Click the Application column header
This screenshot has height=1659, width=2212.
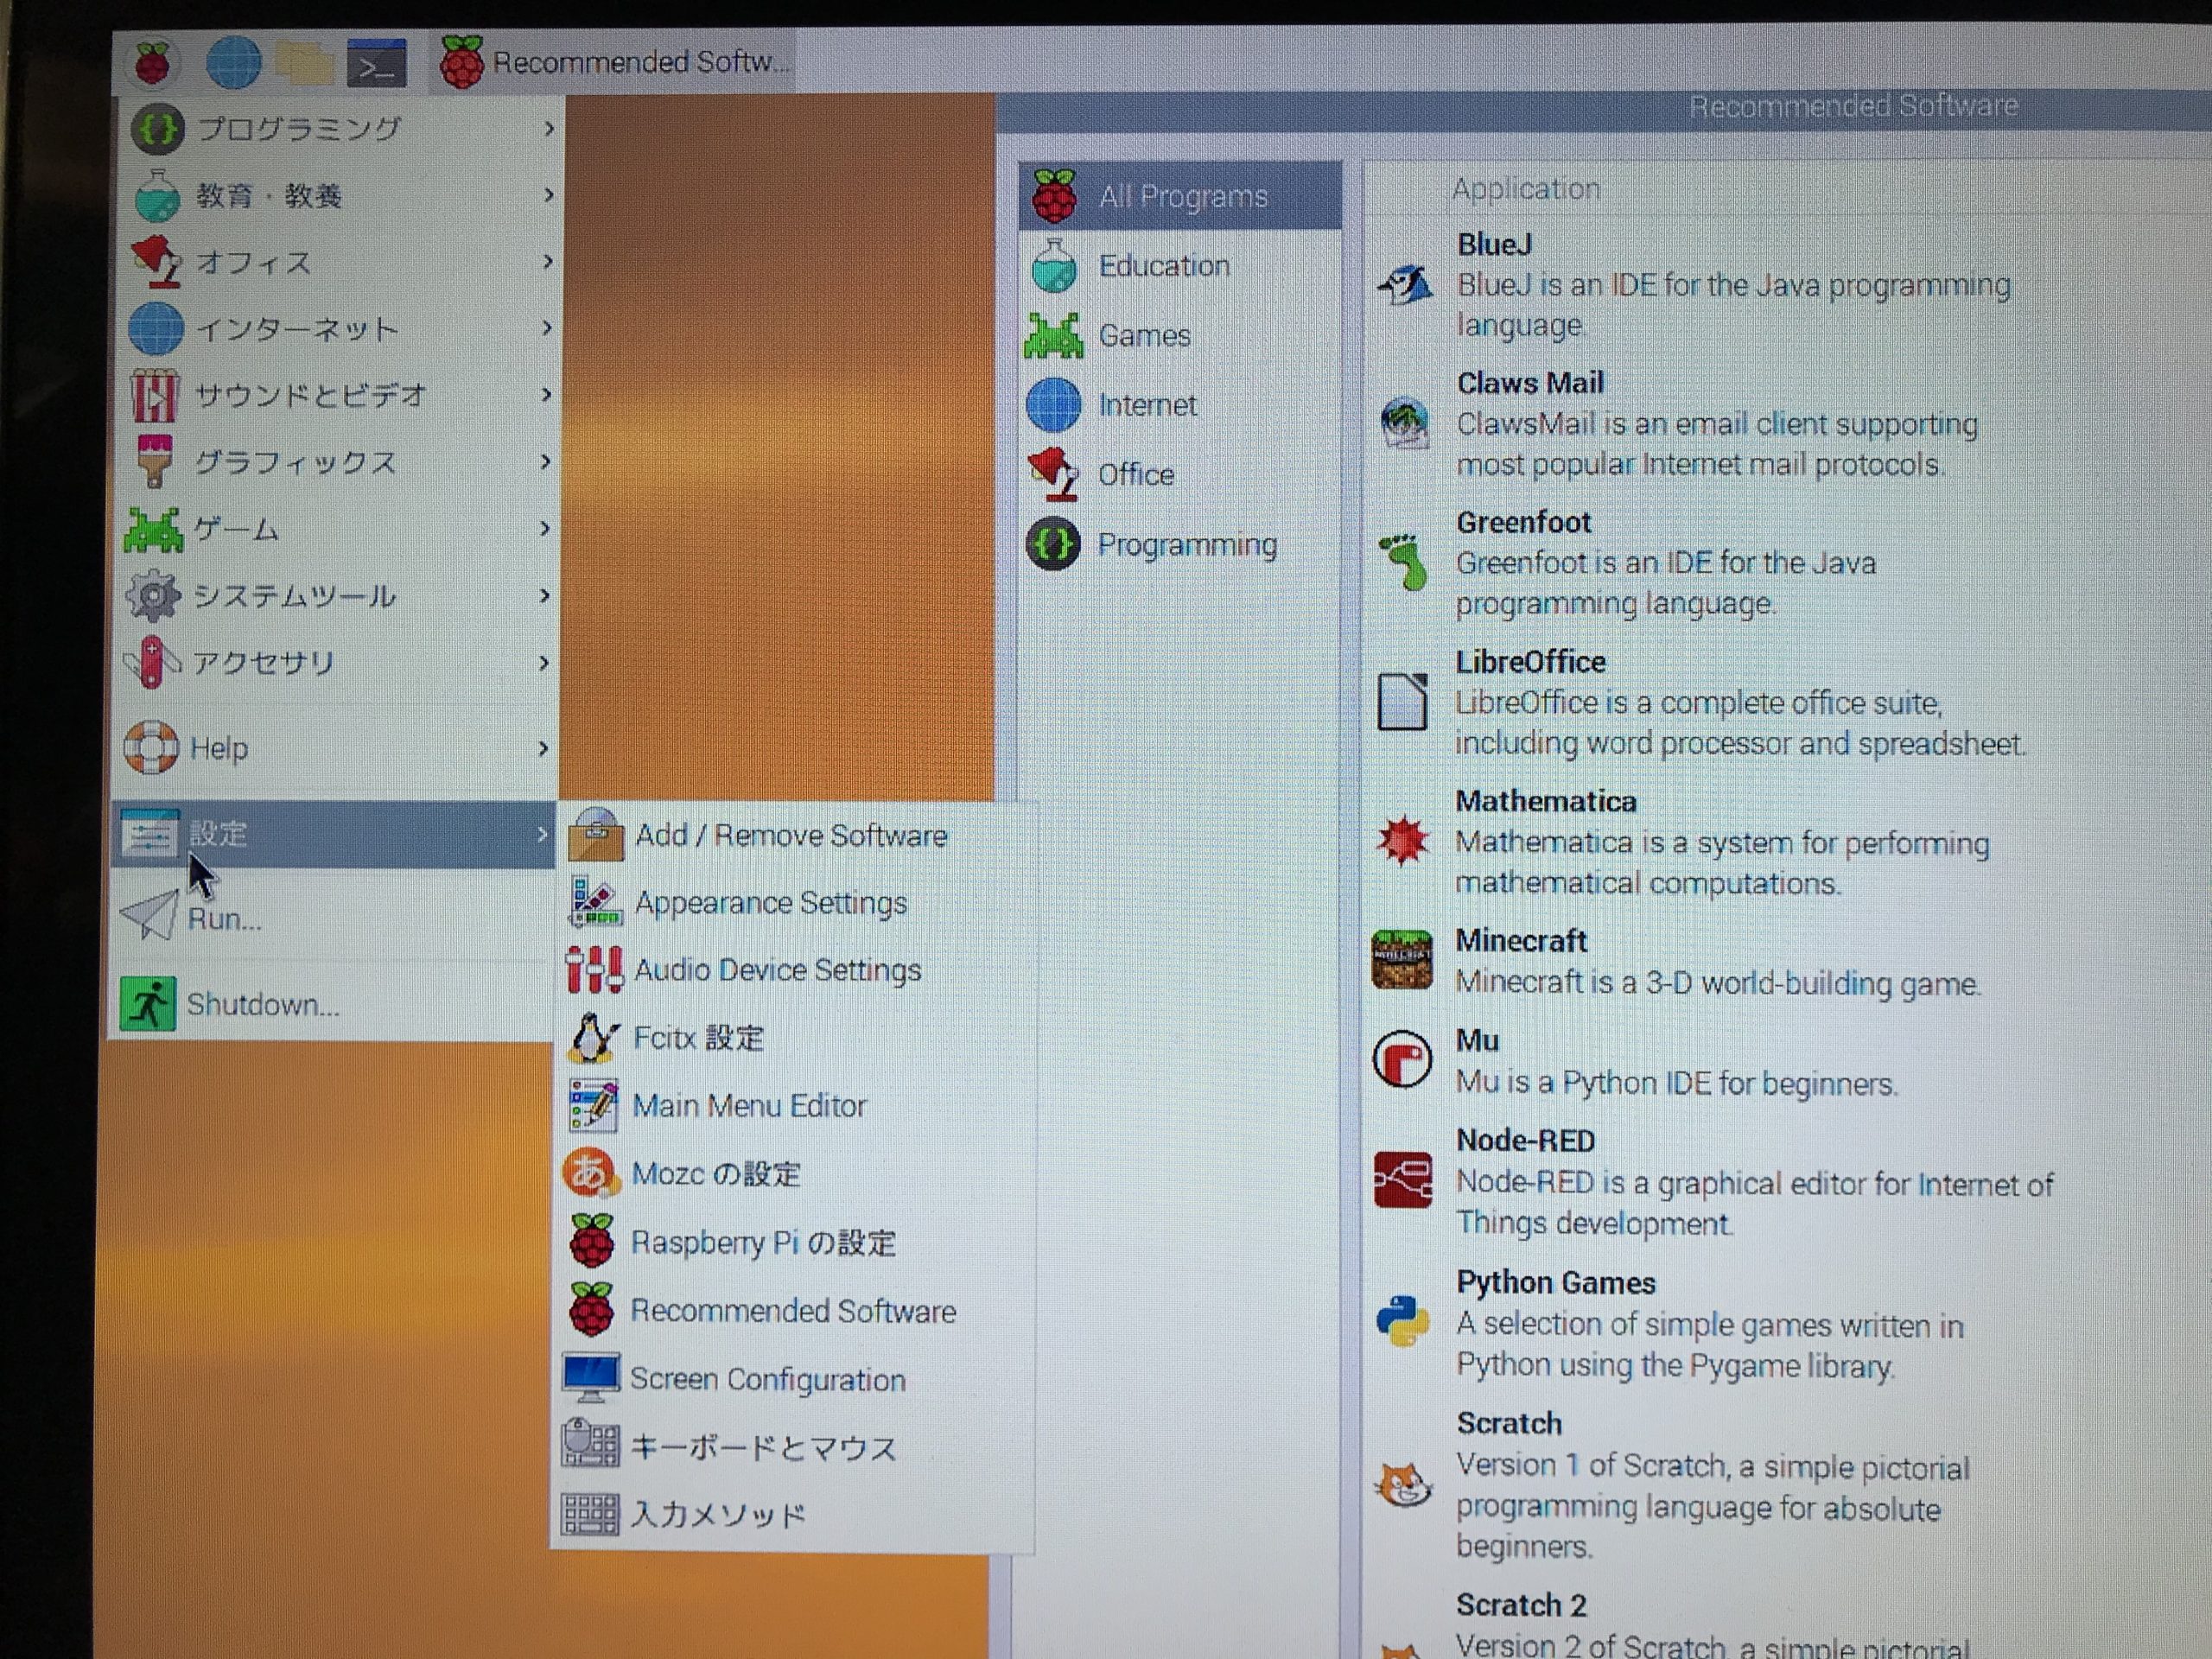(x=1525, y=188)
